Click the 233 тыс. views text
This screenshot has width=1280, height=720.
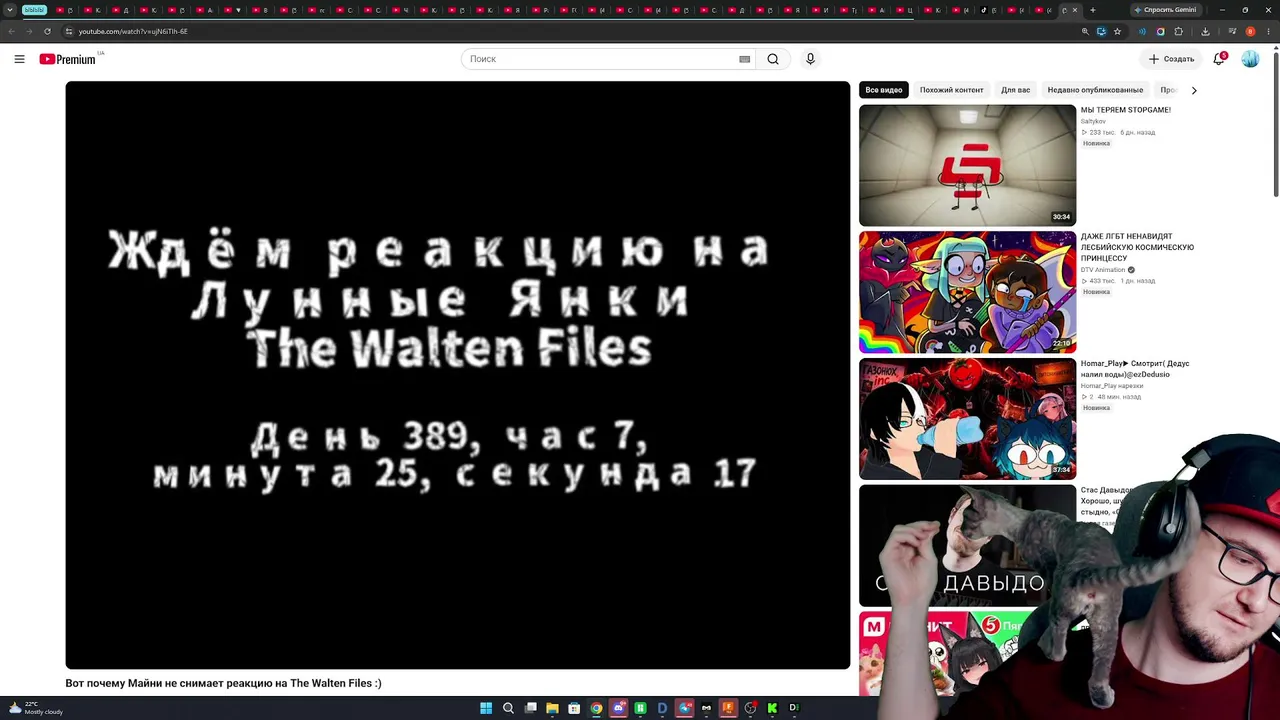point(1102,132)
